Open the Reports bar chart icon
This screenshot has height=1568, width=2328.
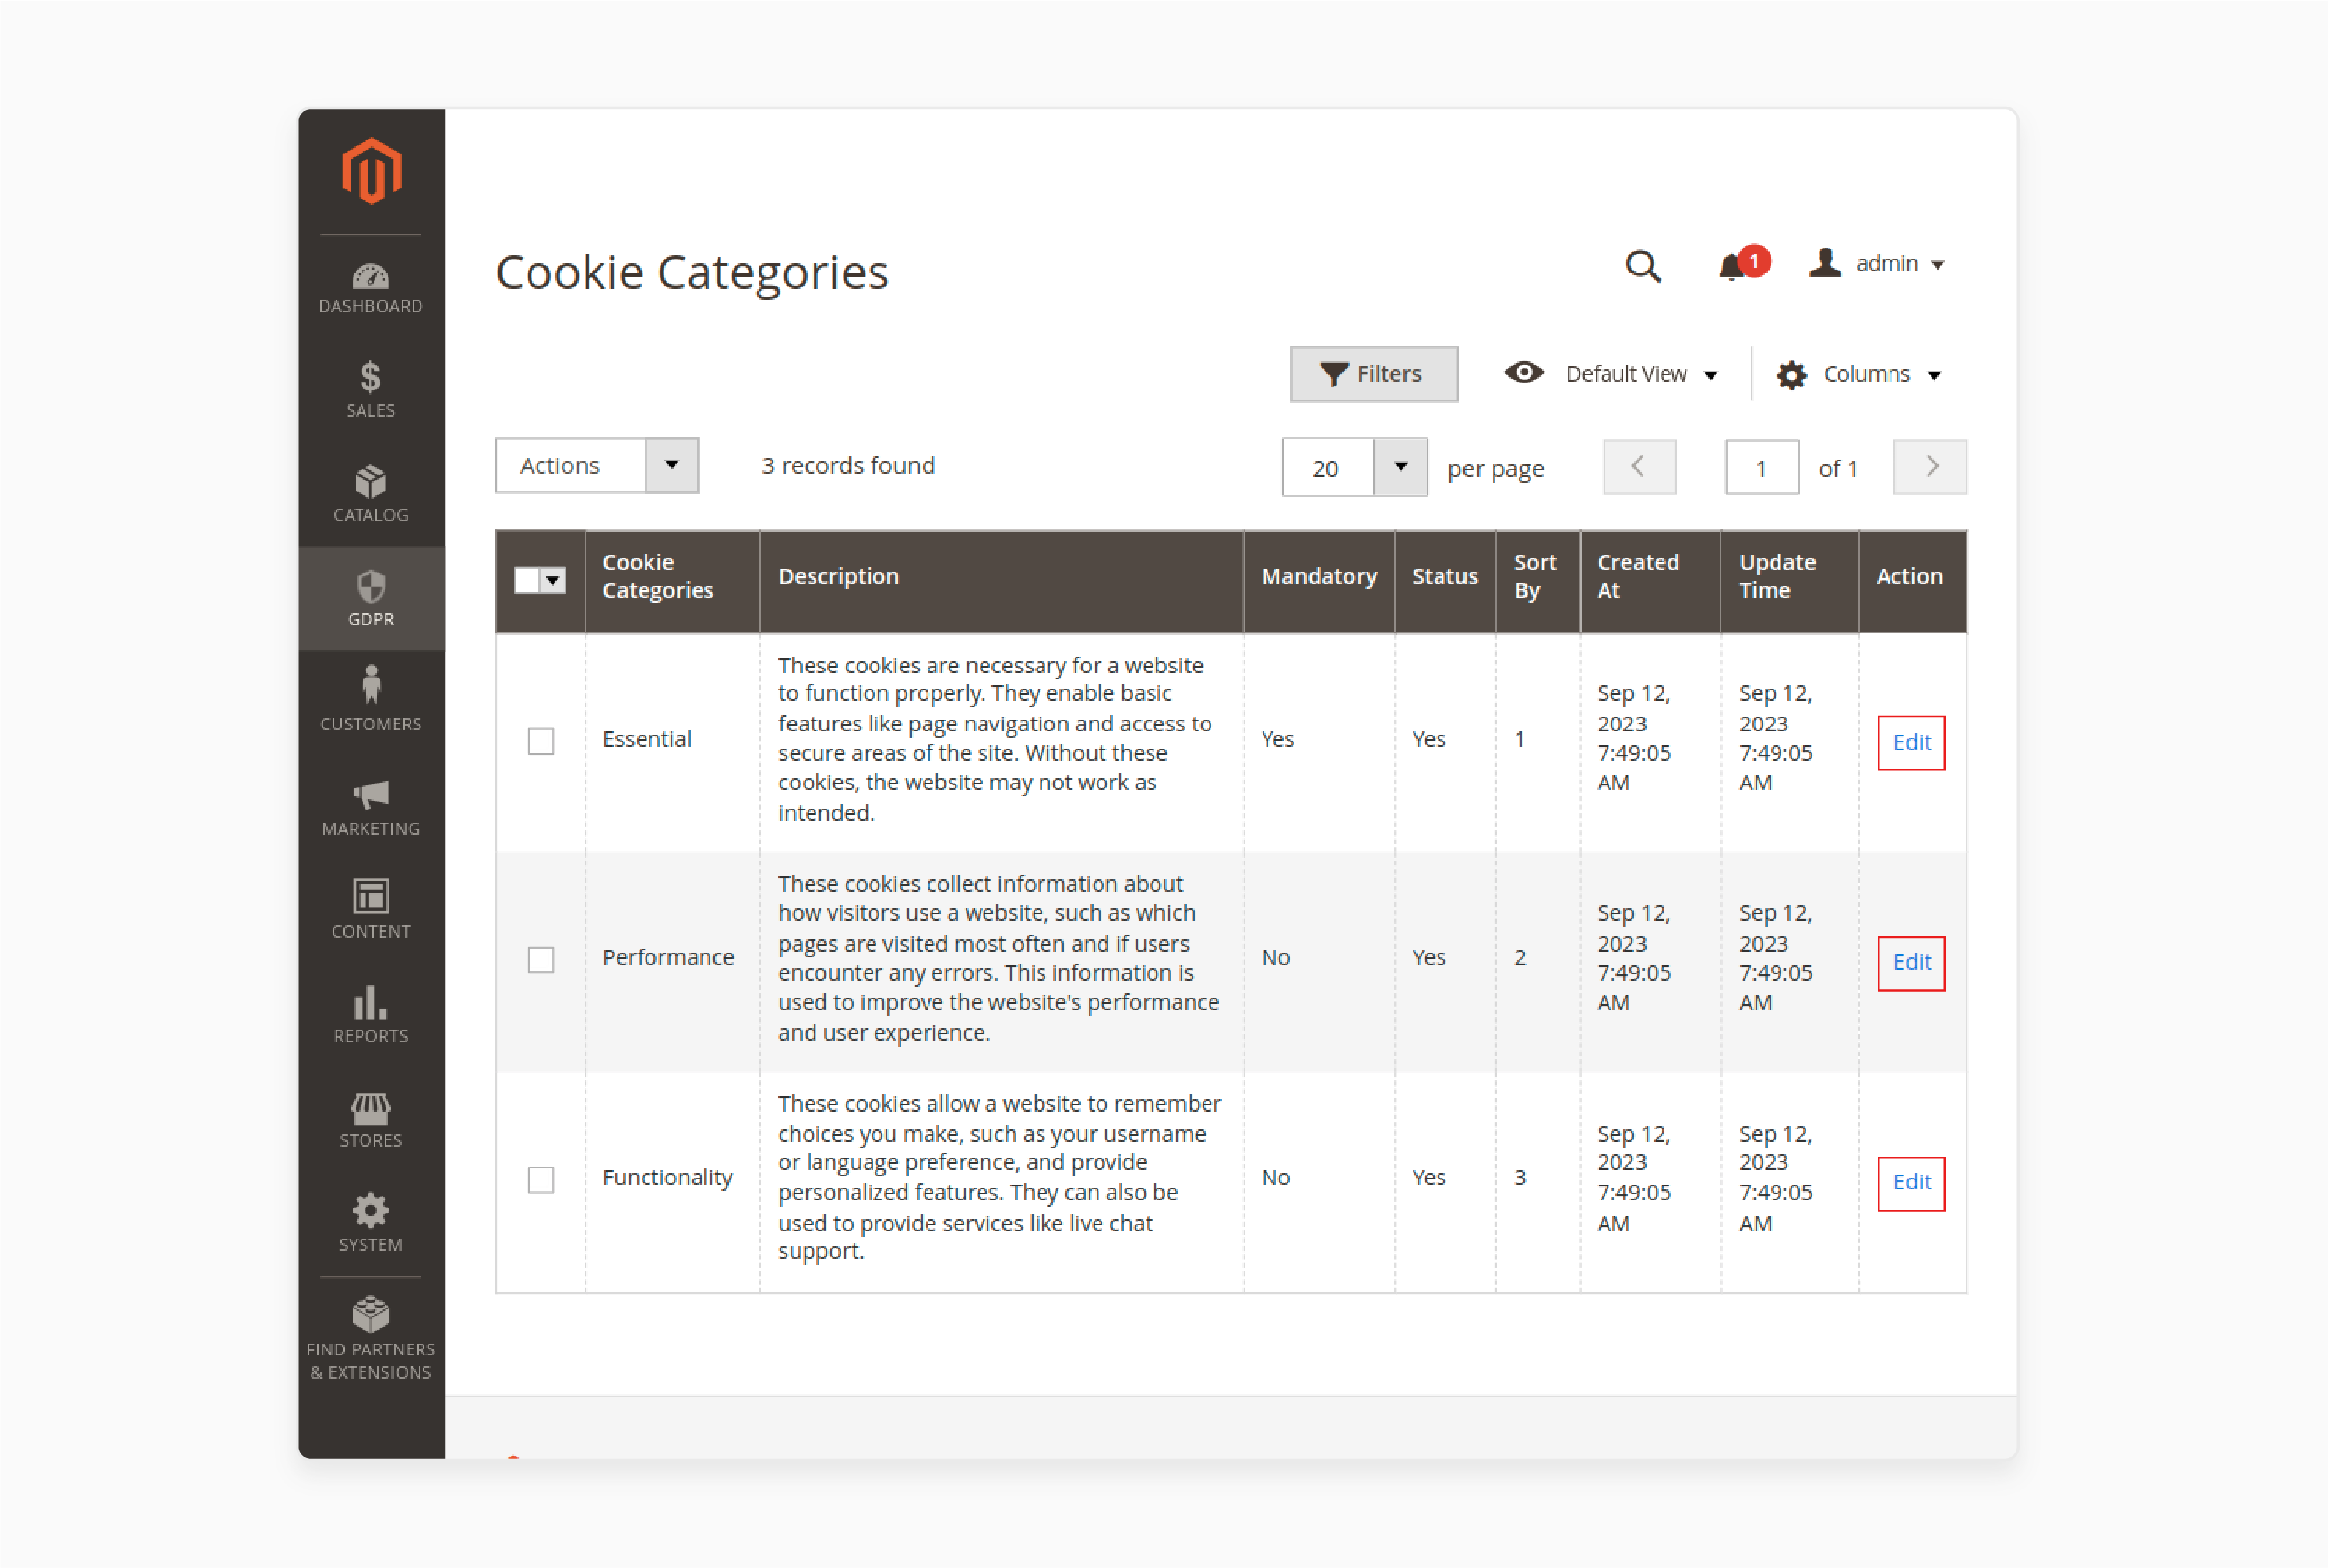click(371, 1002)
